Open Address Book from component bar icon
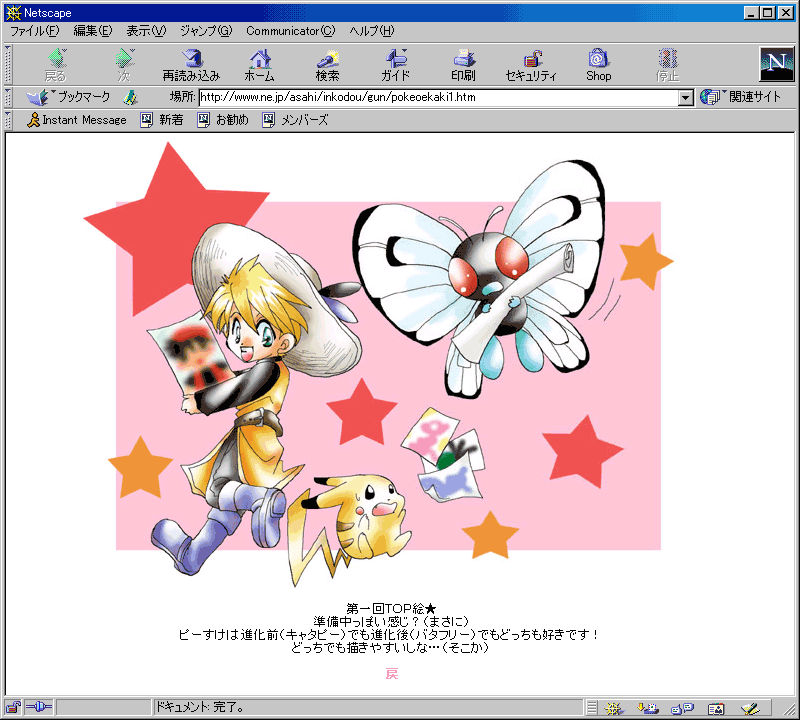The image size is (800, 720). pyautogui.click(x=716, y=708)
